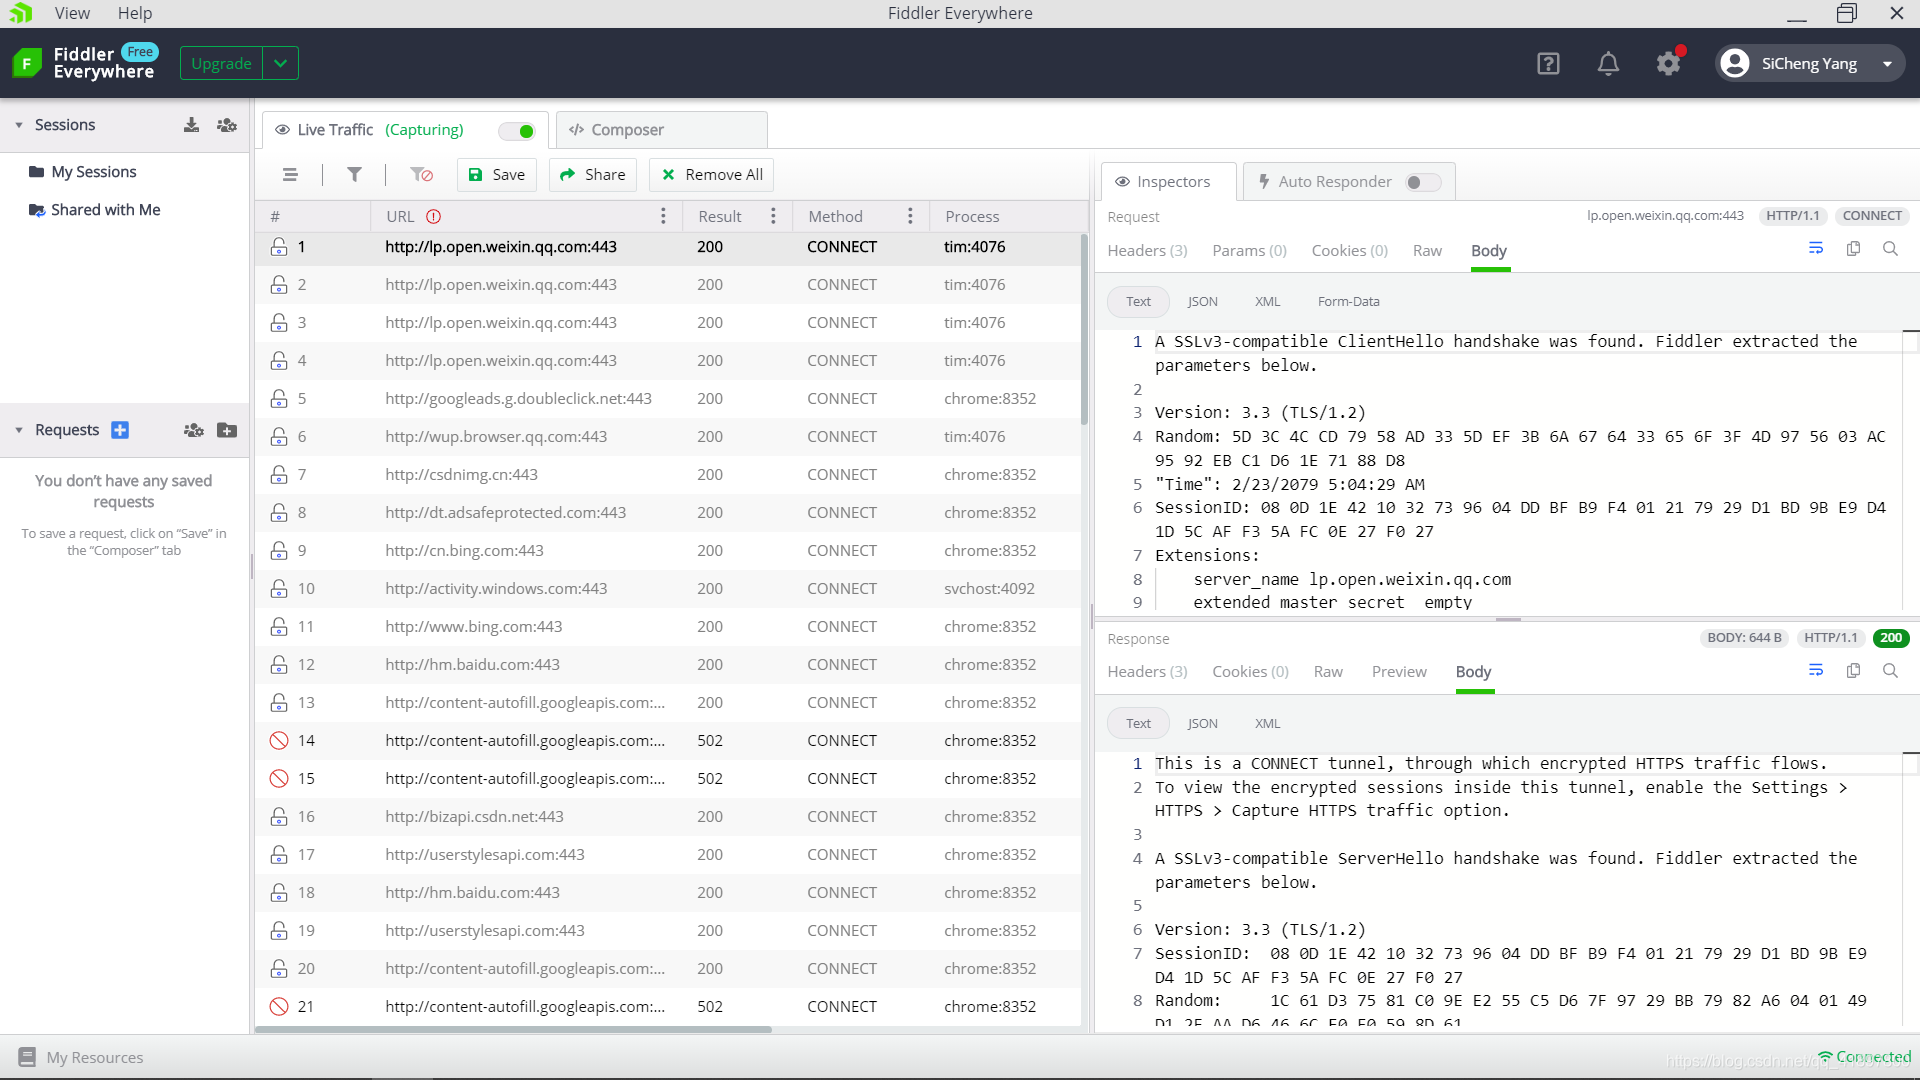
Task: Enable the Auto Responder switch
Action: pos(1422,182)
